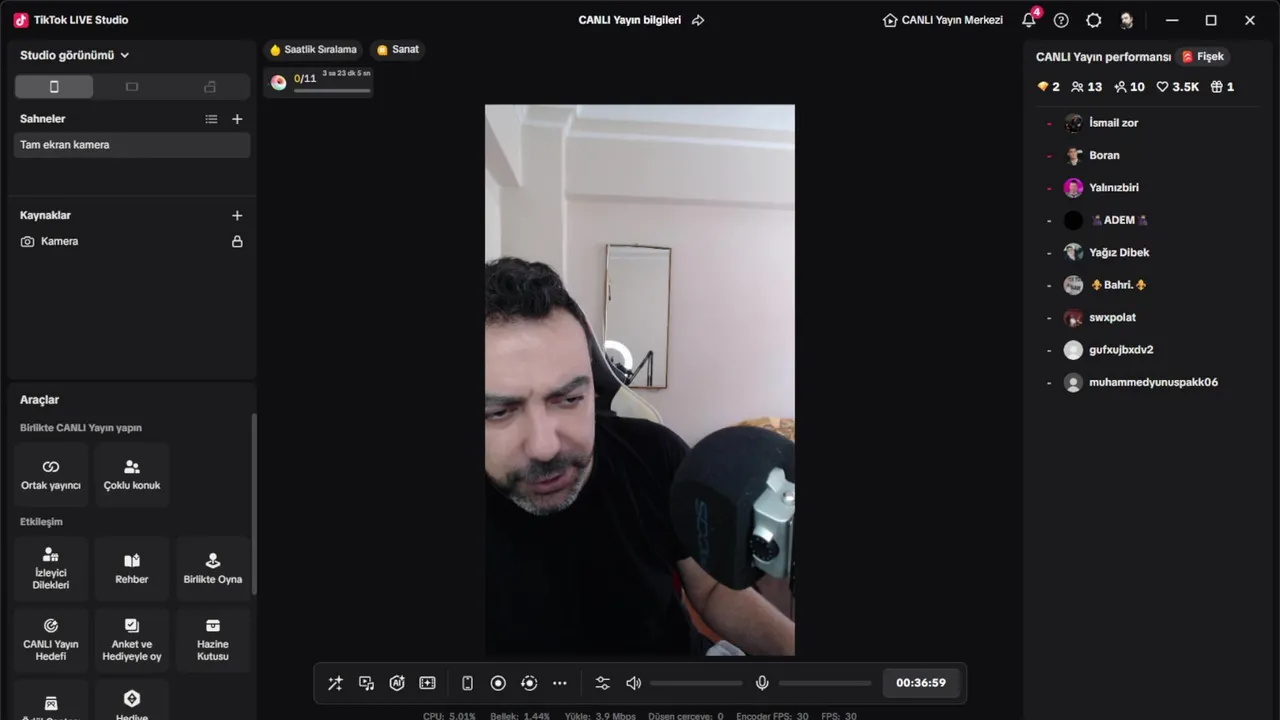The height and width of the screenshot is (720, 1280).
Task: Expand the Studio görünümü dropdown
Action: [75, 55]
